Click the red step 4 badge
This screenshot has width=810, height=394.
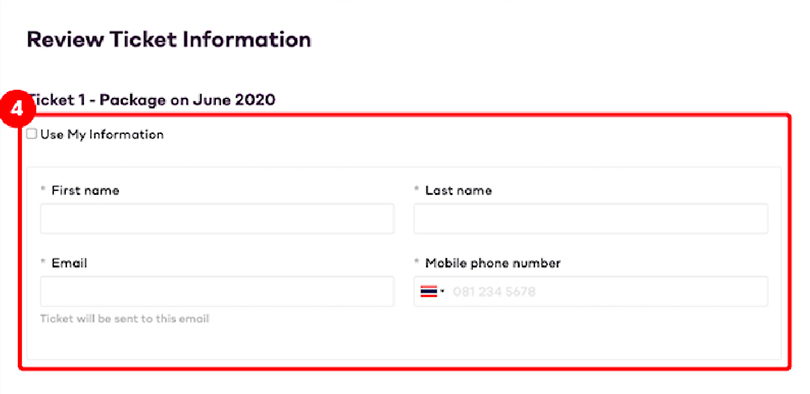17,110
